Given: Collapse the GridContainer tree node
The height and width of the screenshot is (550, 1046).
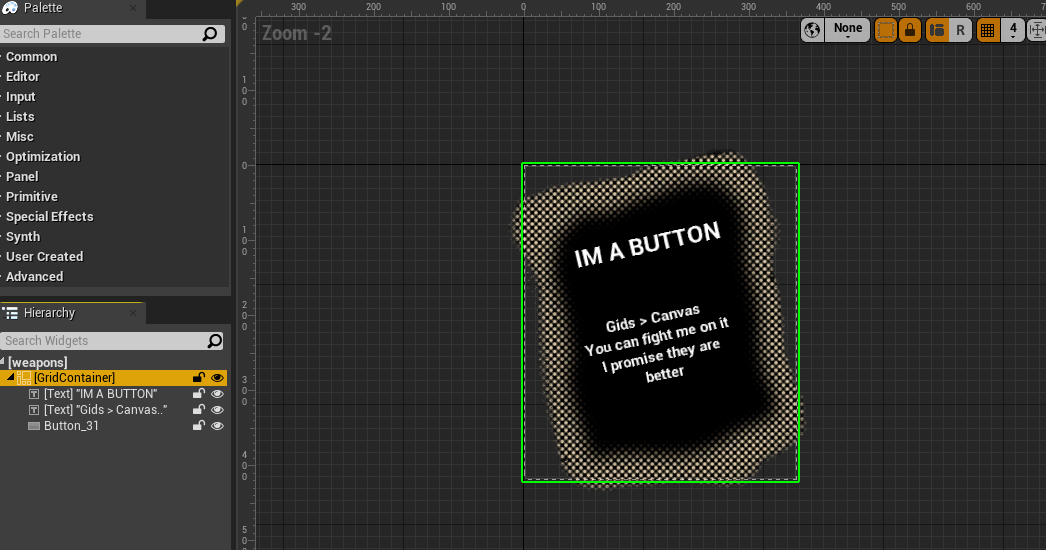Looking at the screenshot, I should coord(10,378).
